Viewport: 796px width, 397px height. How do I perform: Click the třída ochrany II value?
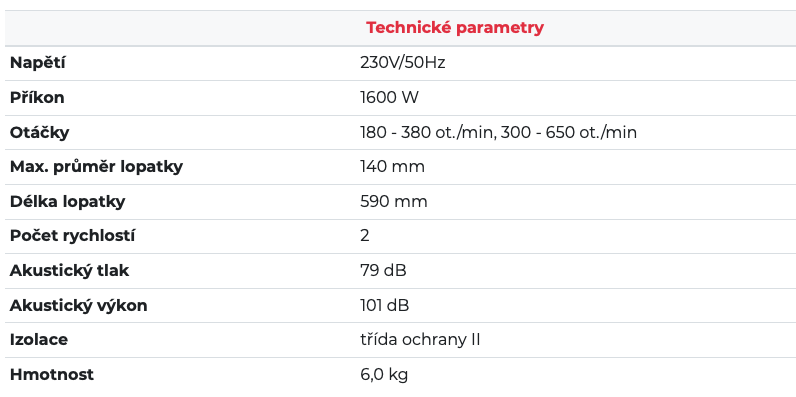point(420,340)
